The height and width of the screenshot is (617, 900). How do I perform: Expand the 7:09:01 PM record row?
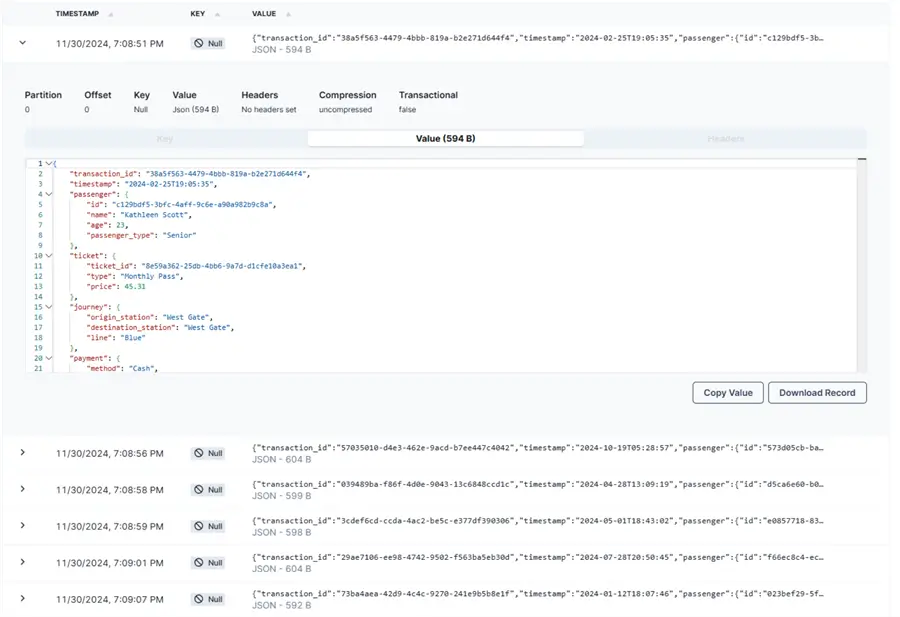coord(22,562)
